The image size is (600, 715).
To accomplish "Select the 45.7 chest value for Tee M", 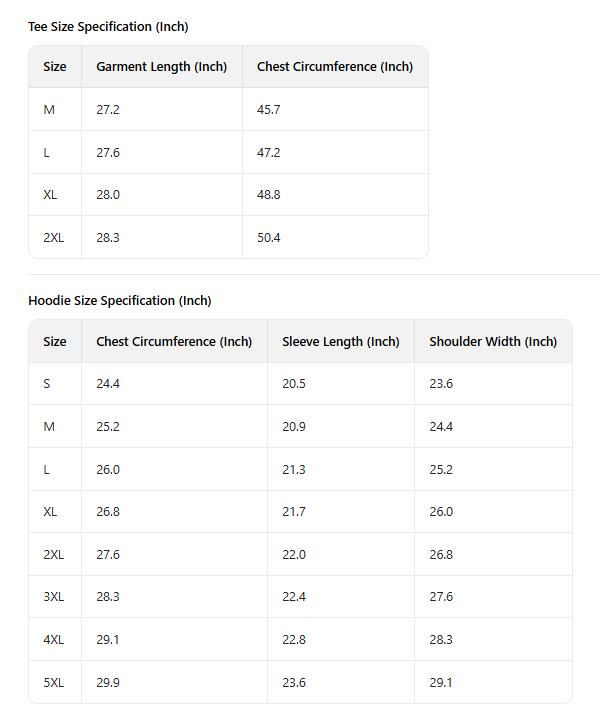I will click(x=268, y=110).
